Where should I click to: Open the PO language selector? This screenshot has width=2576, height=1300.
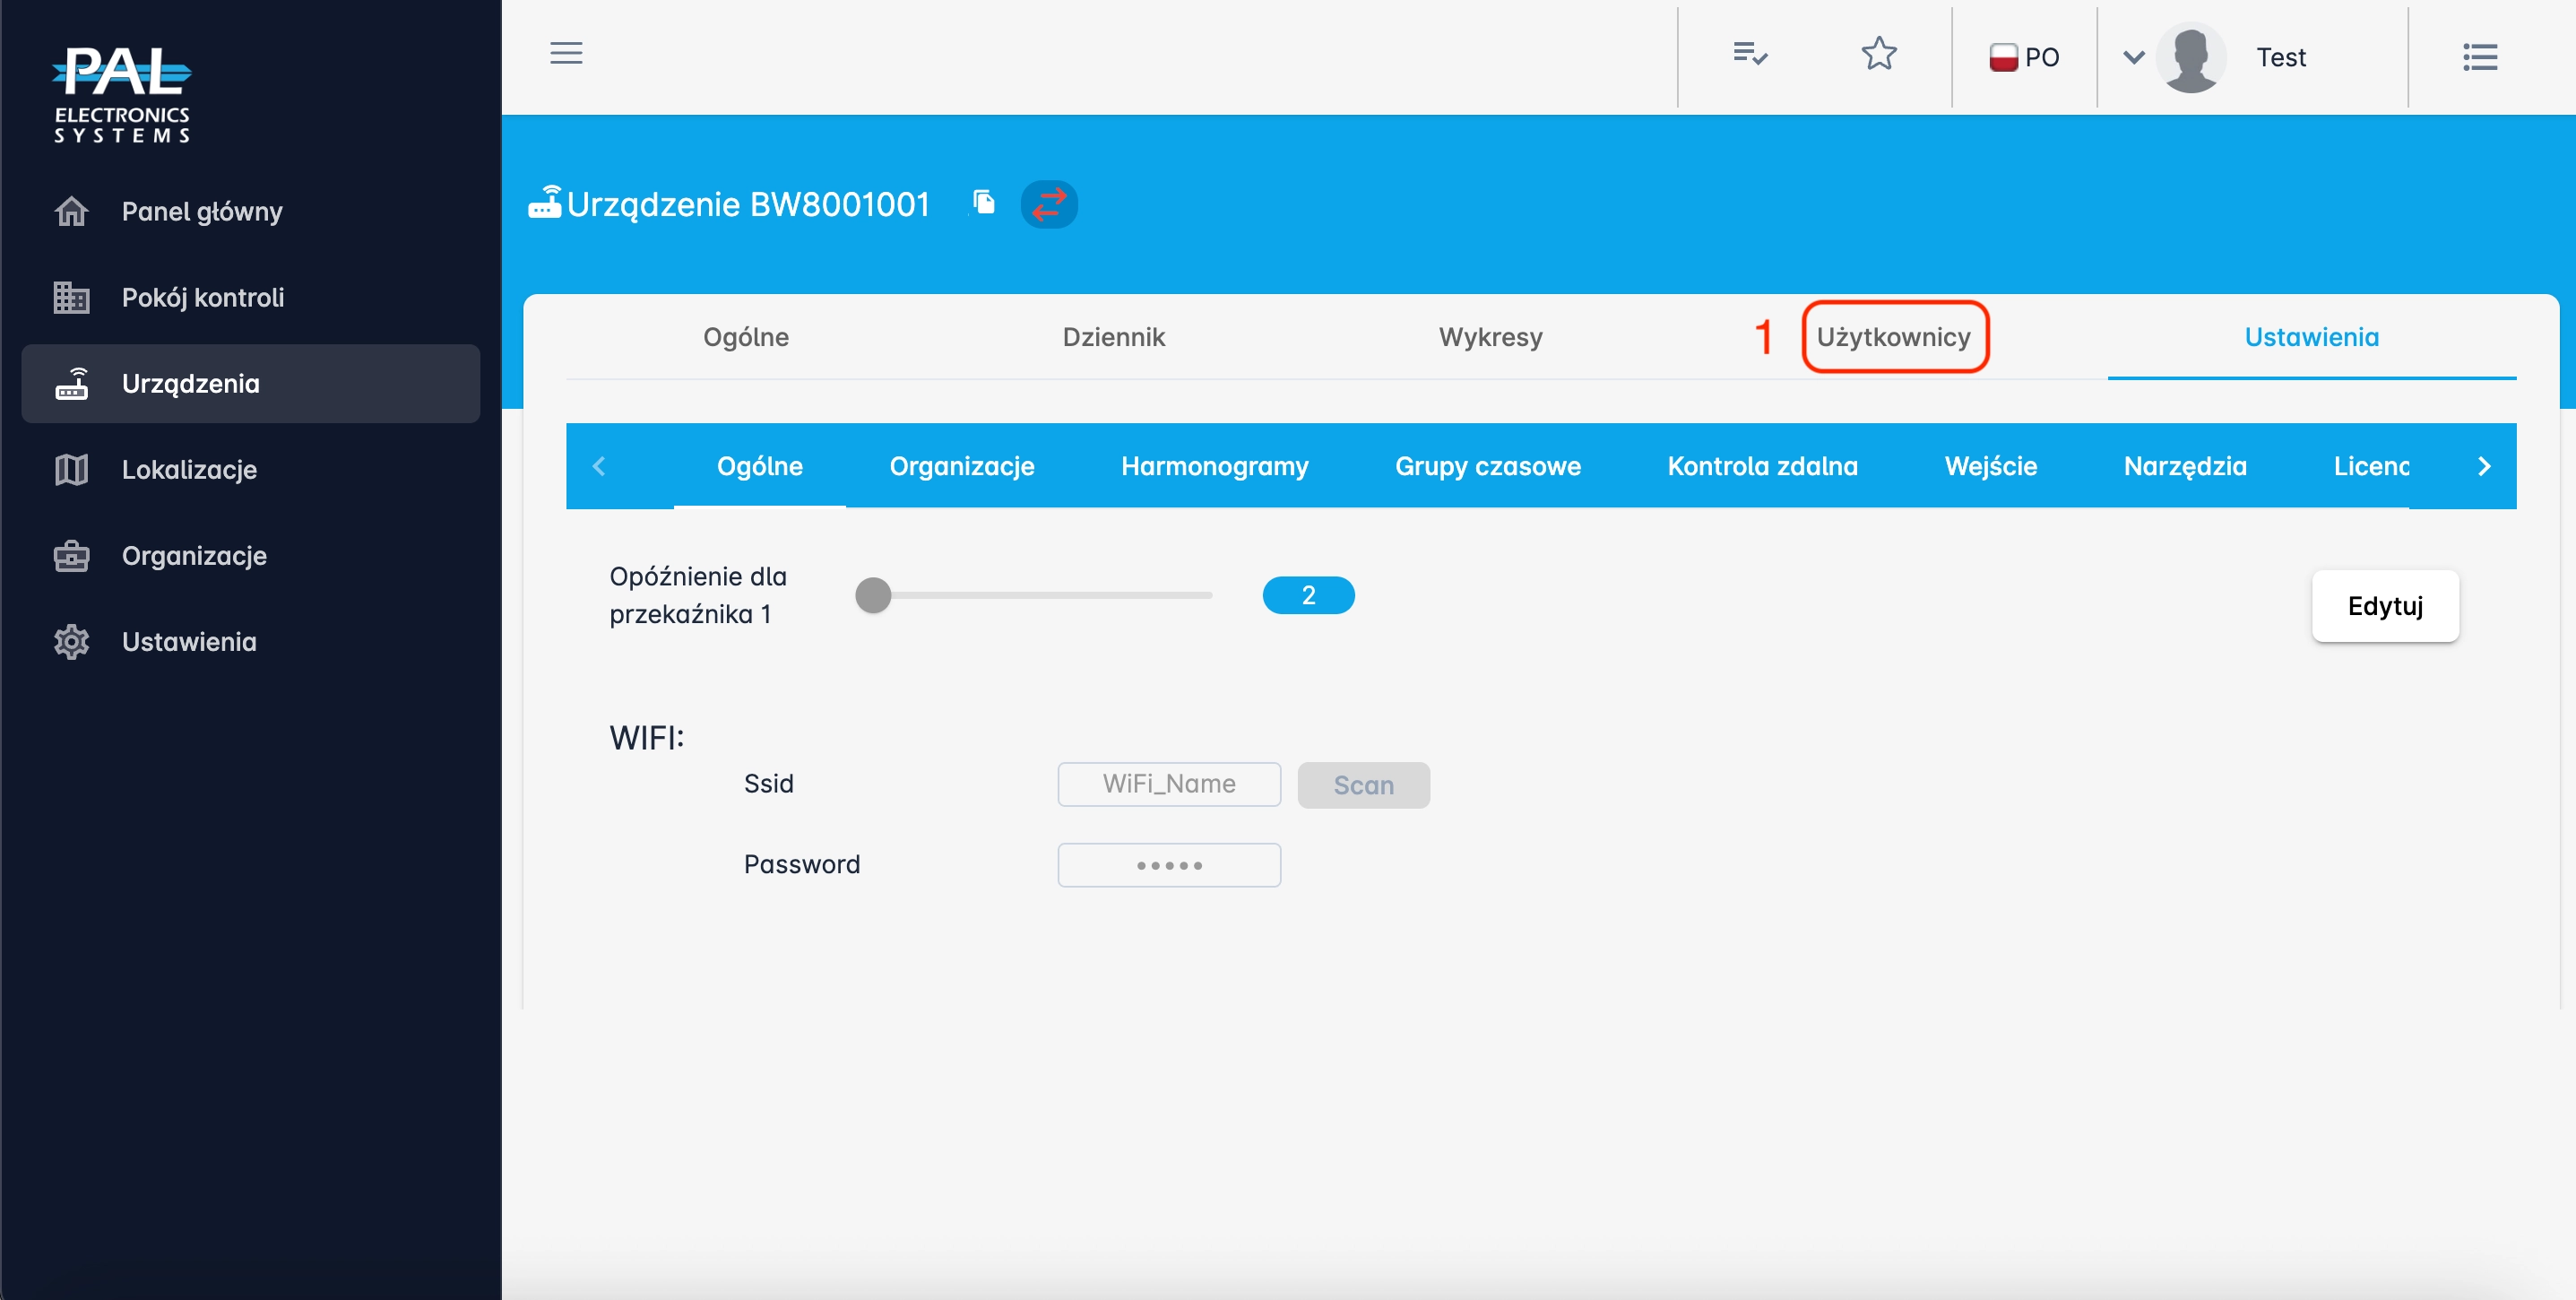pos(2024,57)
